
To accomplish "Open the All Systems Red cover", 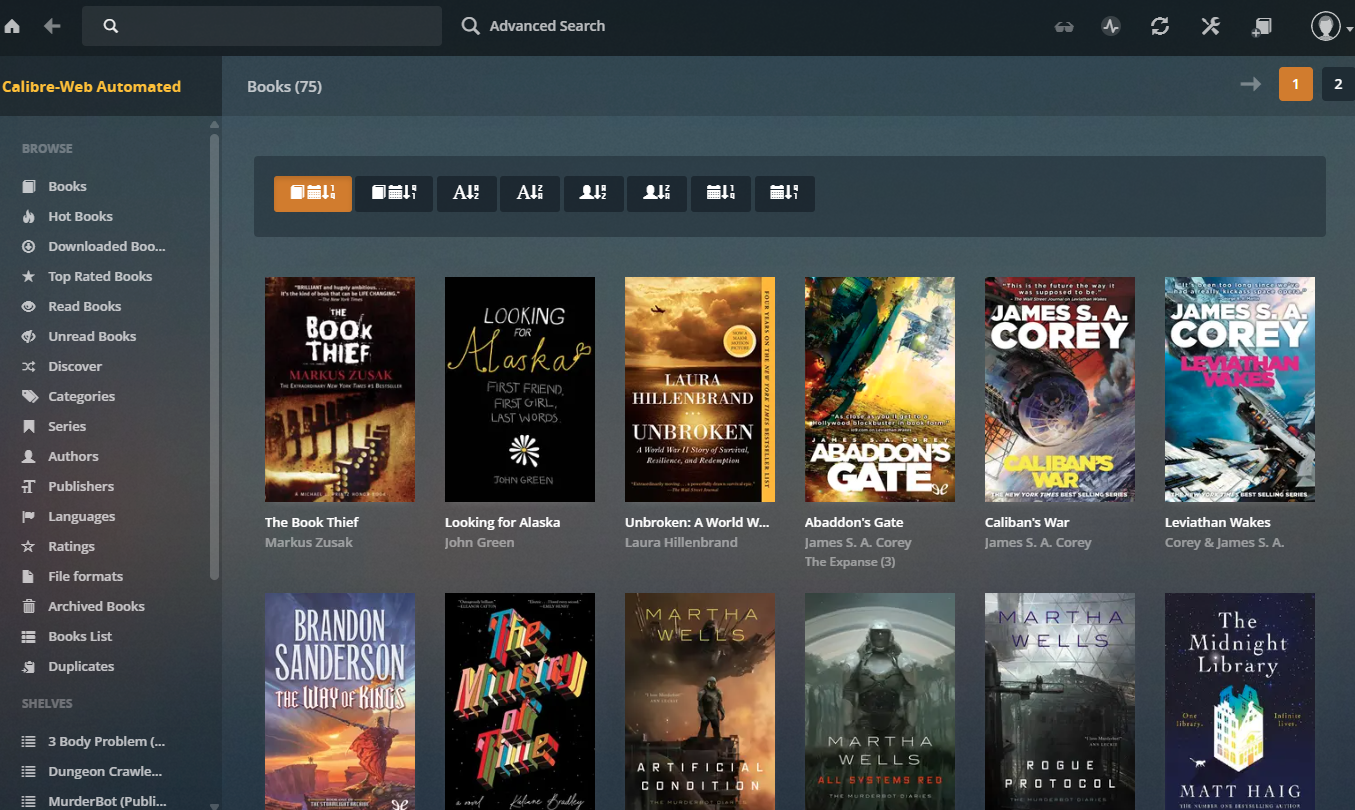I will coord(880,702).
